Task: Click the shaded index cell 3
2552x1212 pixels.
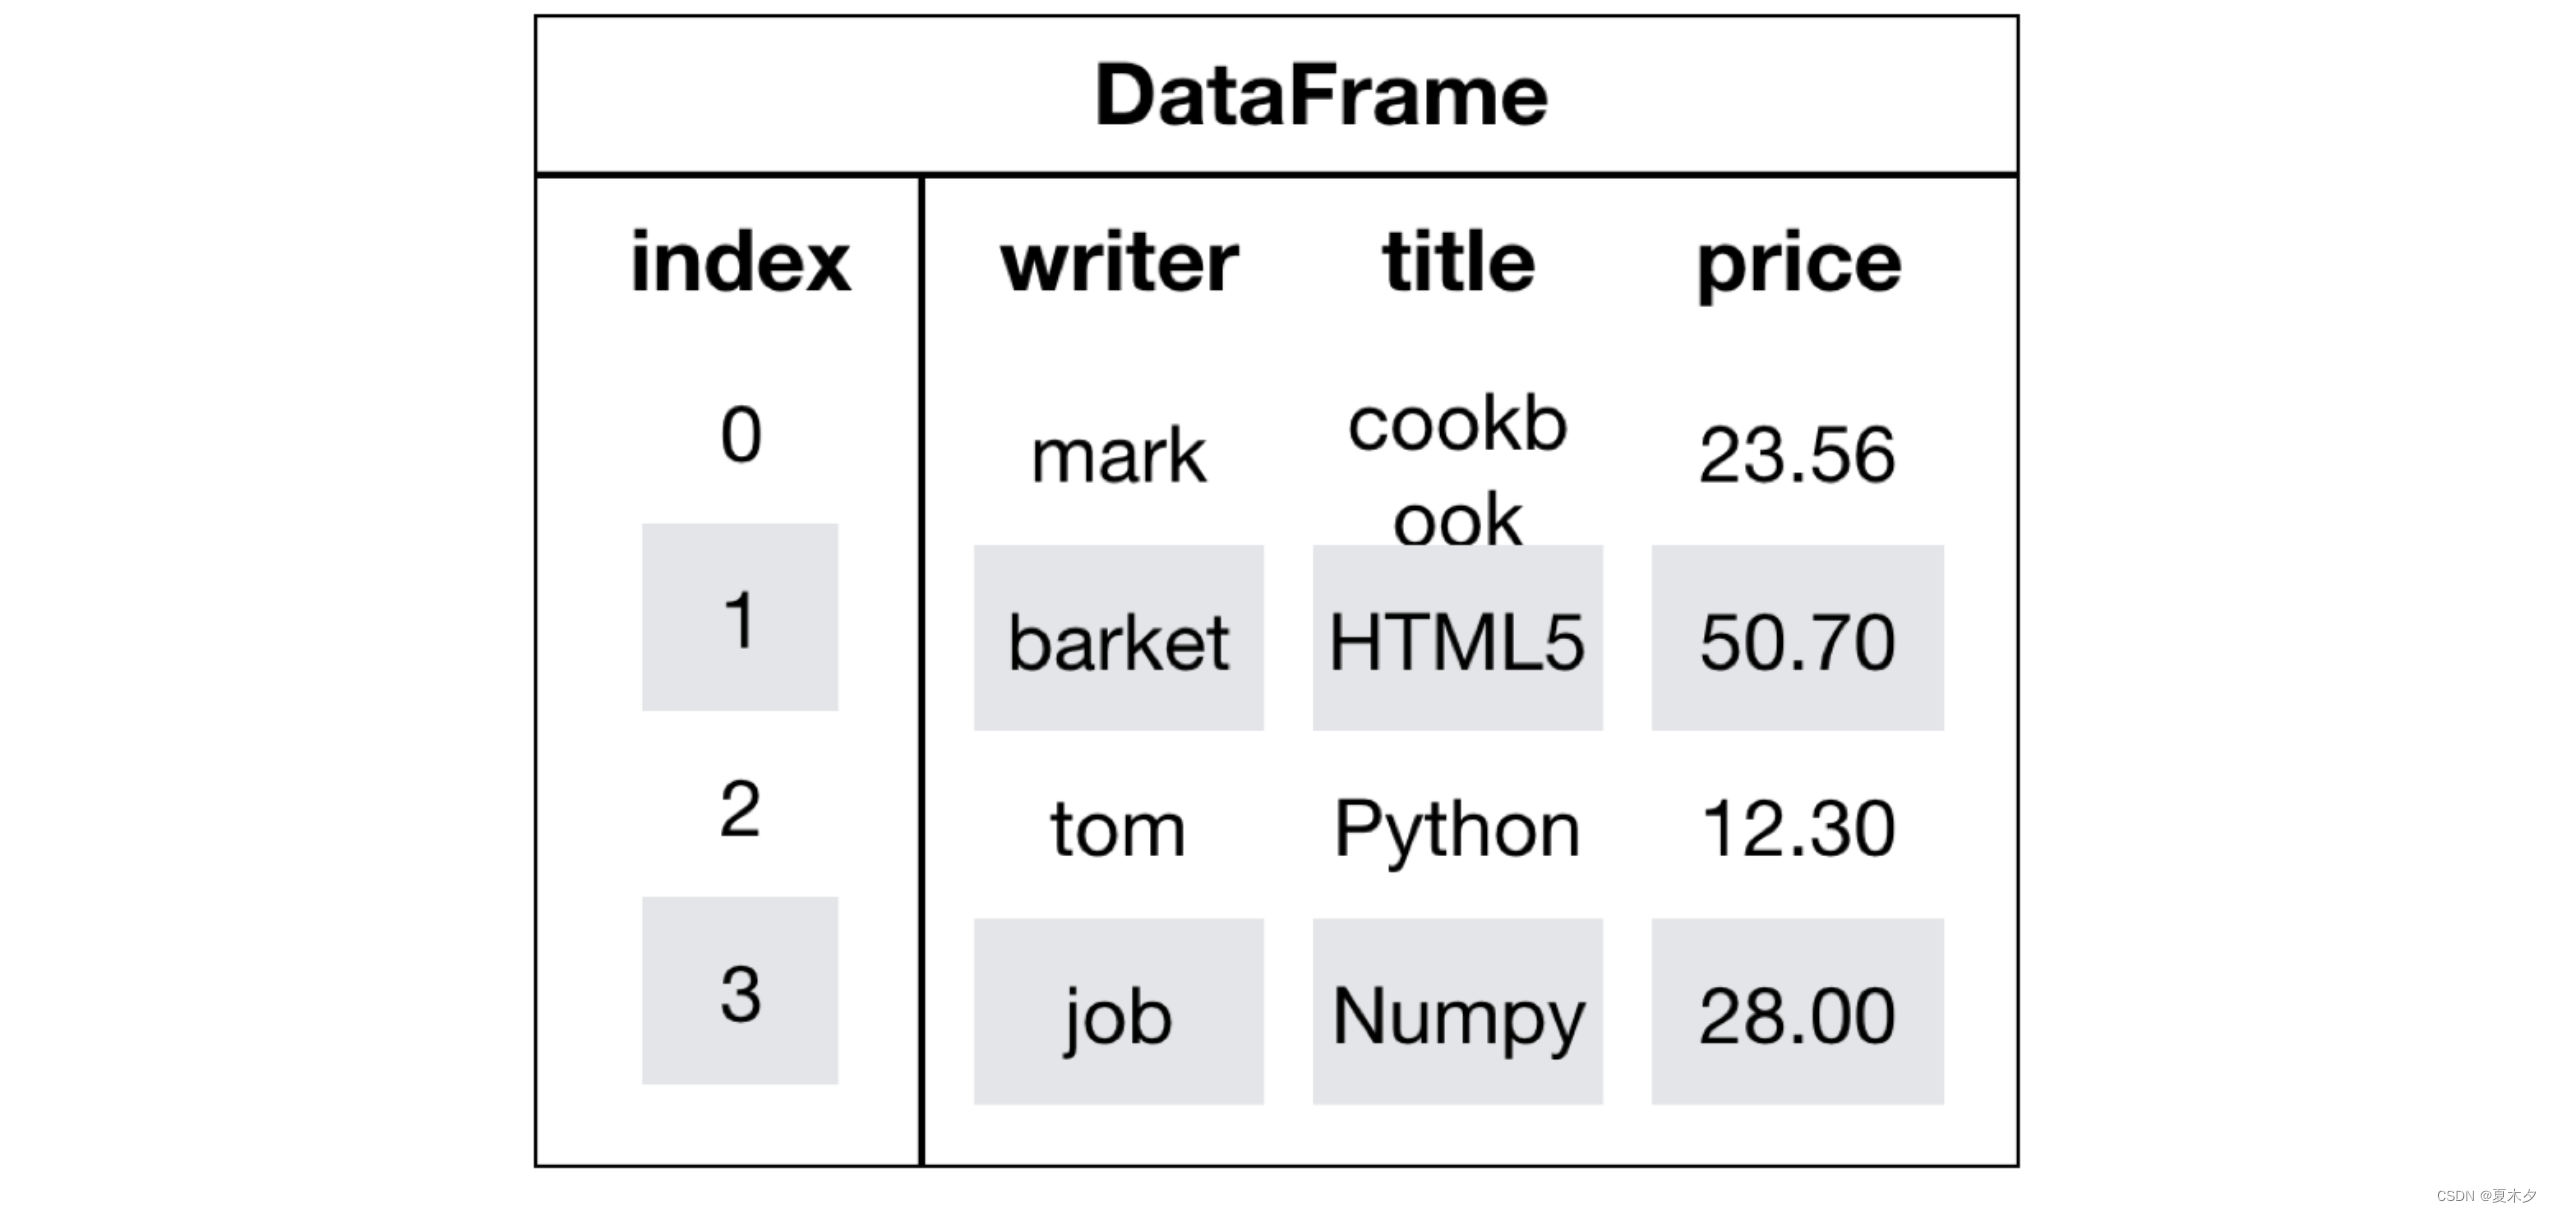Action: [x=740, y=992]
